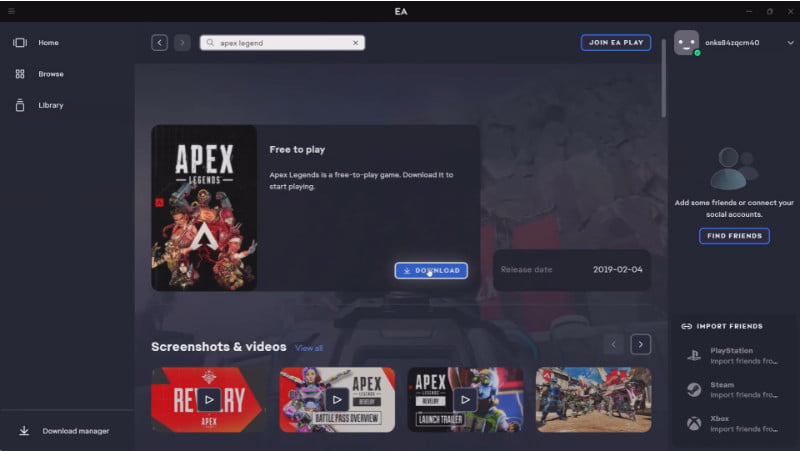Viewport: 800px width, 451px height.
Task: Go to Home in sidebar
Action: click(x=48, y=42)
